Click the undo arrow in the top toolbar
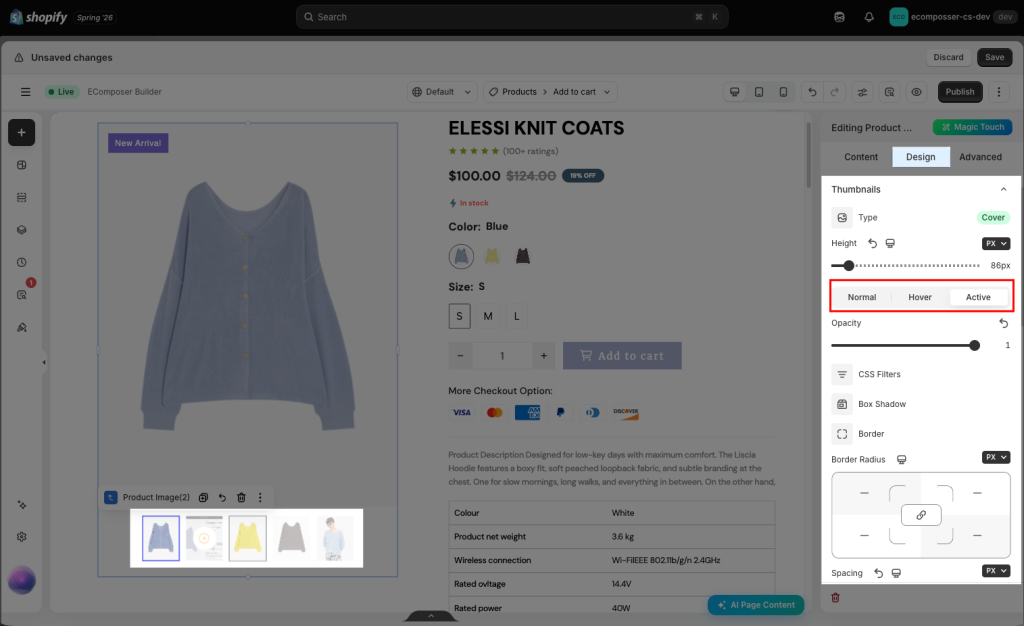Image resolution: width=1024 pixels, height=626 pixels. 812,92
